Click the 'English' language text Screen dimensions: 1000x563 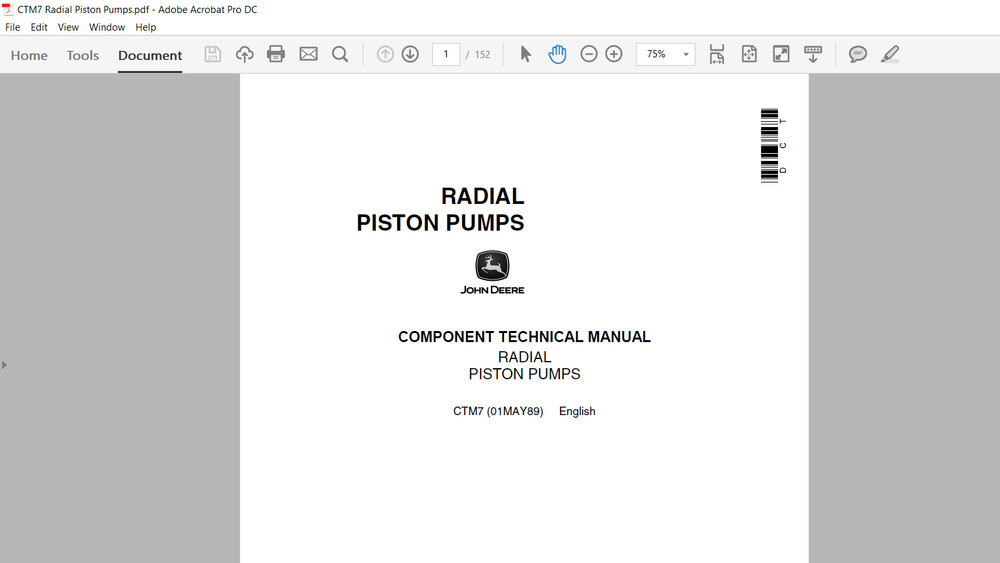(x=577, y=411)
